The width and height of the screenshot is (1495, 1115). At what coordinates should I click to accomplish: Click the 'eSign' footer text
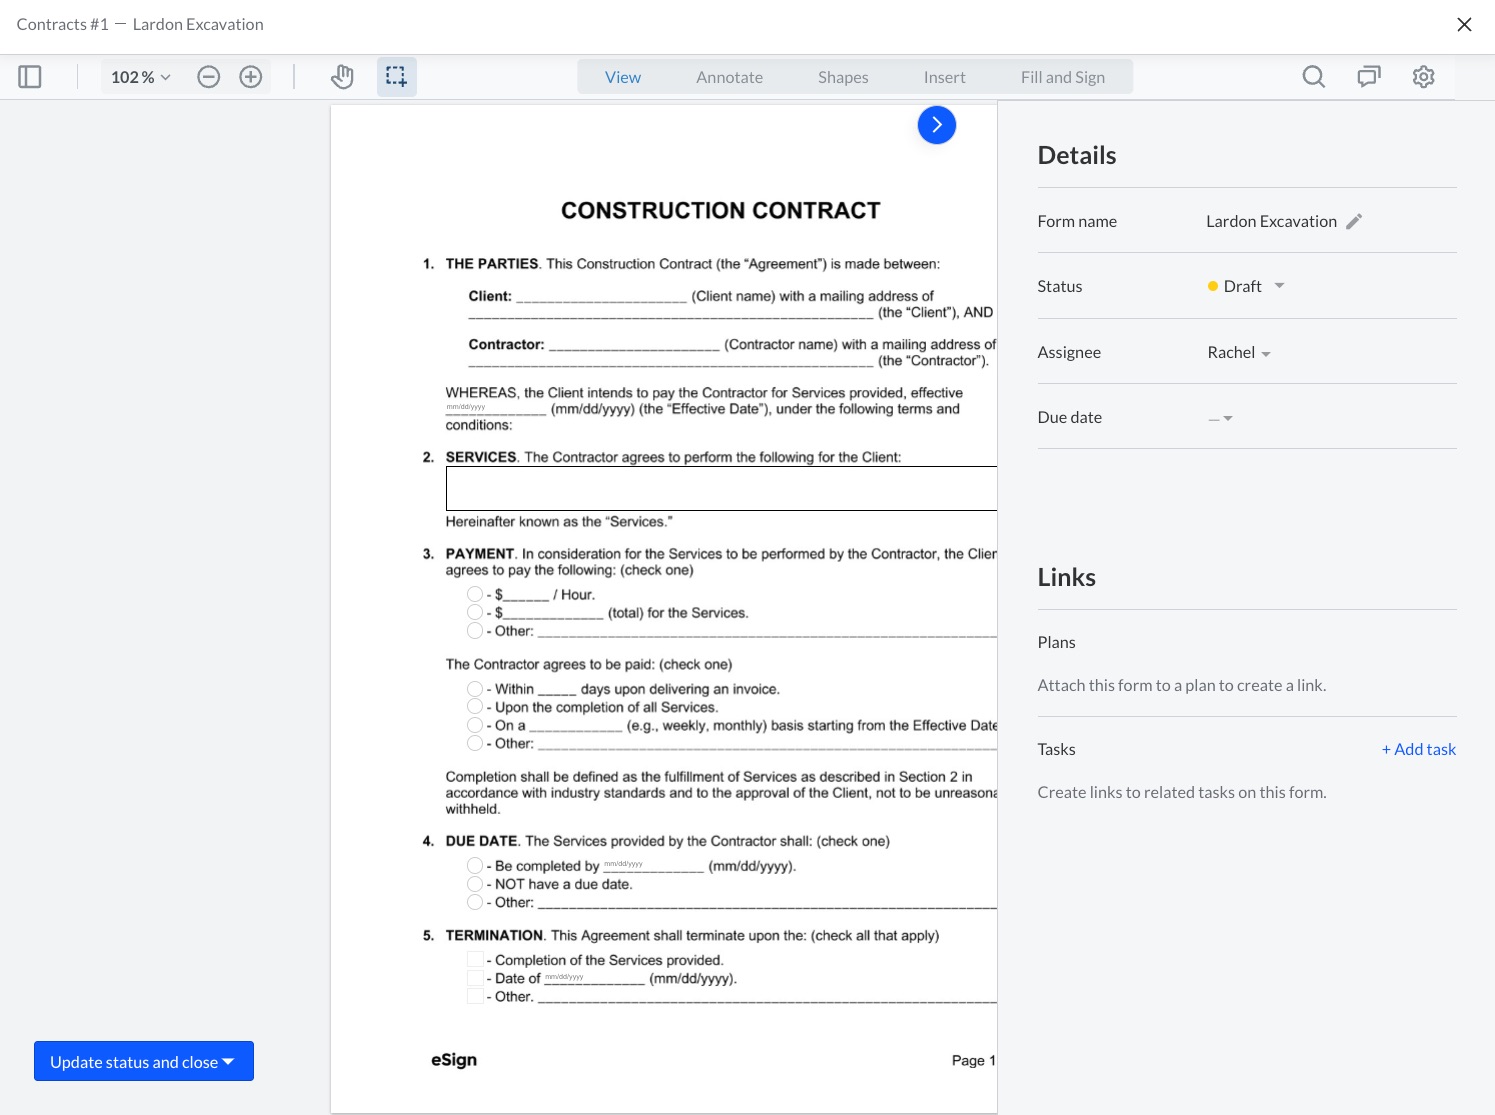454,1060
